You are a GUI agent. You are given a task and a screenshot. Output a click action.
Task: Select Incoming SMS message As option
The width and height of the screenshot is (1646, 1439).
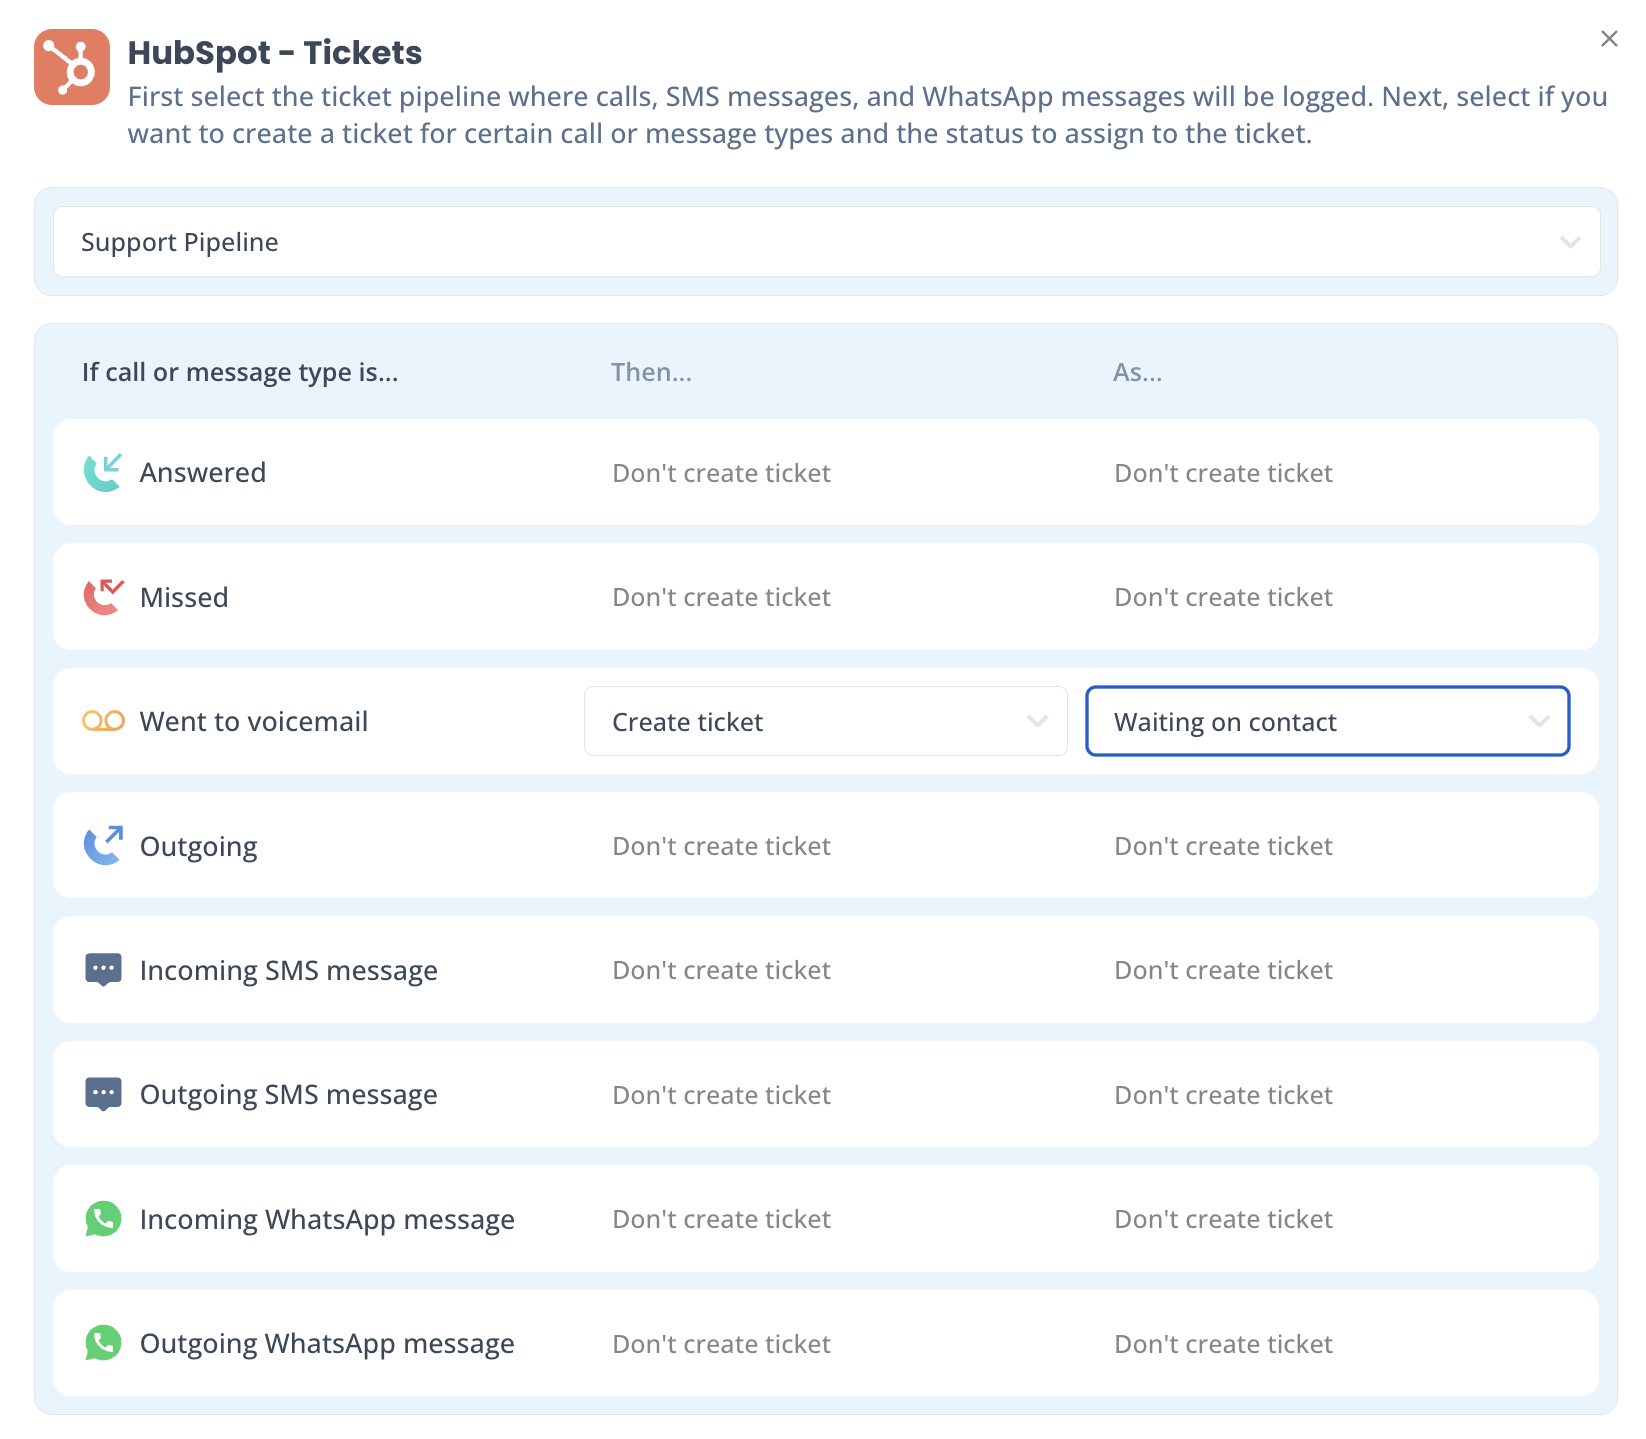pos(1223,970)
